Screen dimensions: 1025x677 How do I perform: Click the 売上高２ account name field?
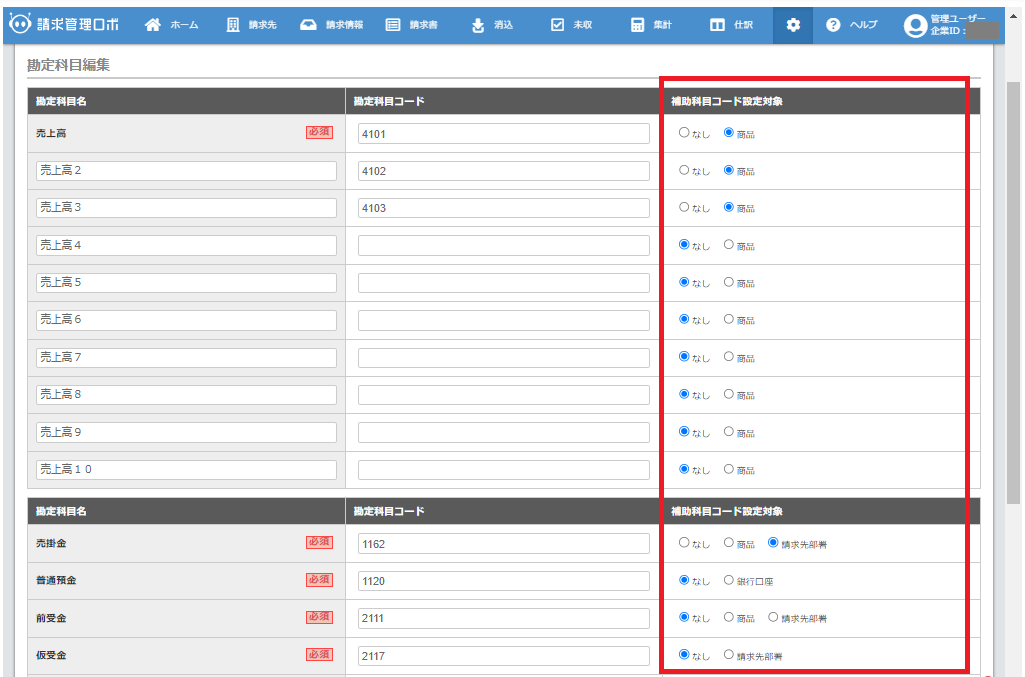[x=186, y=171]
